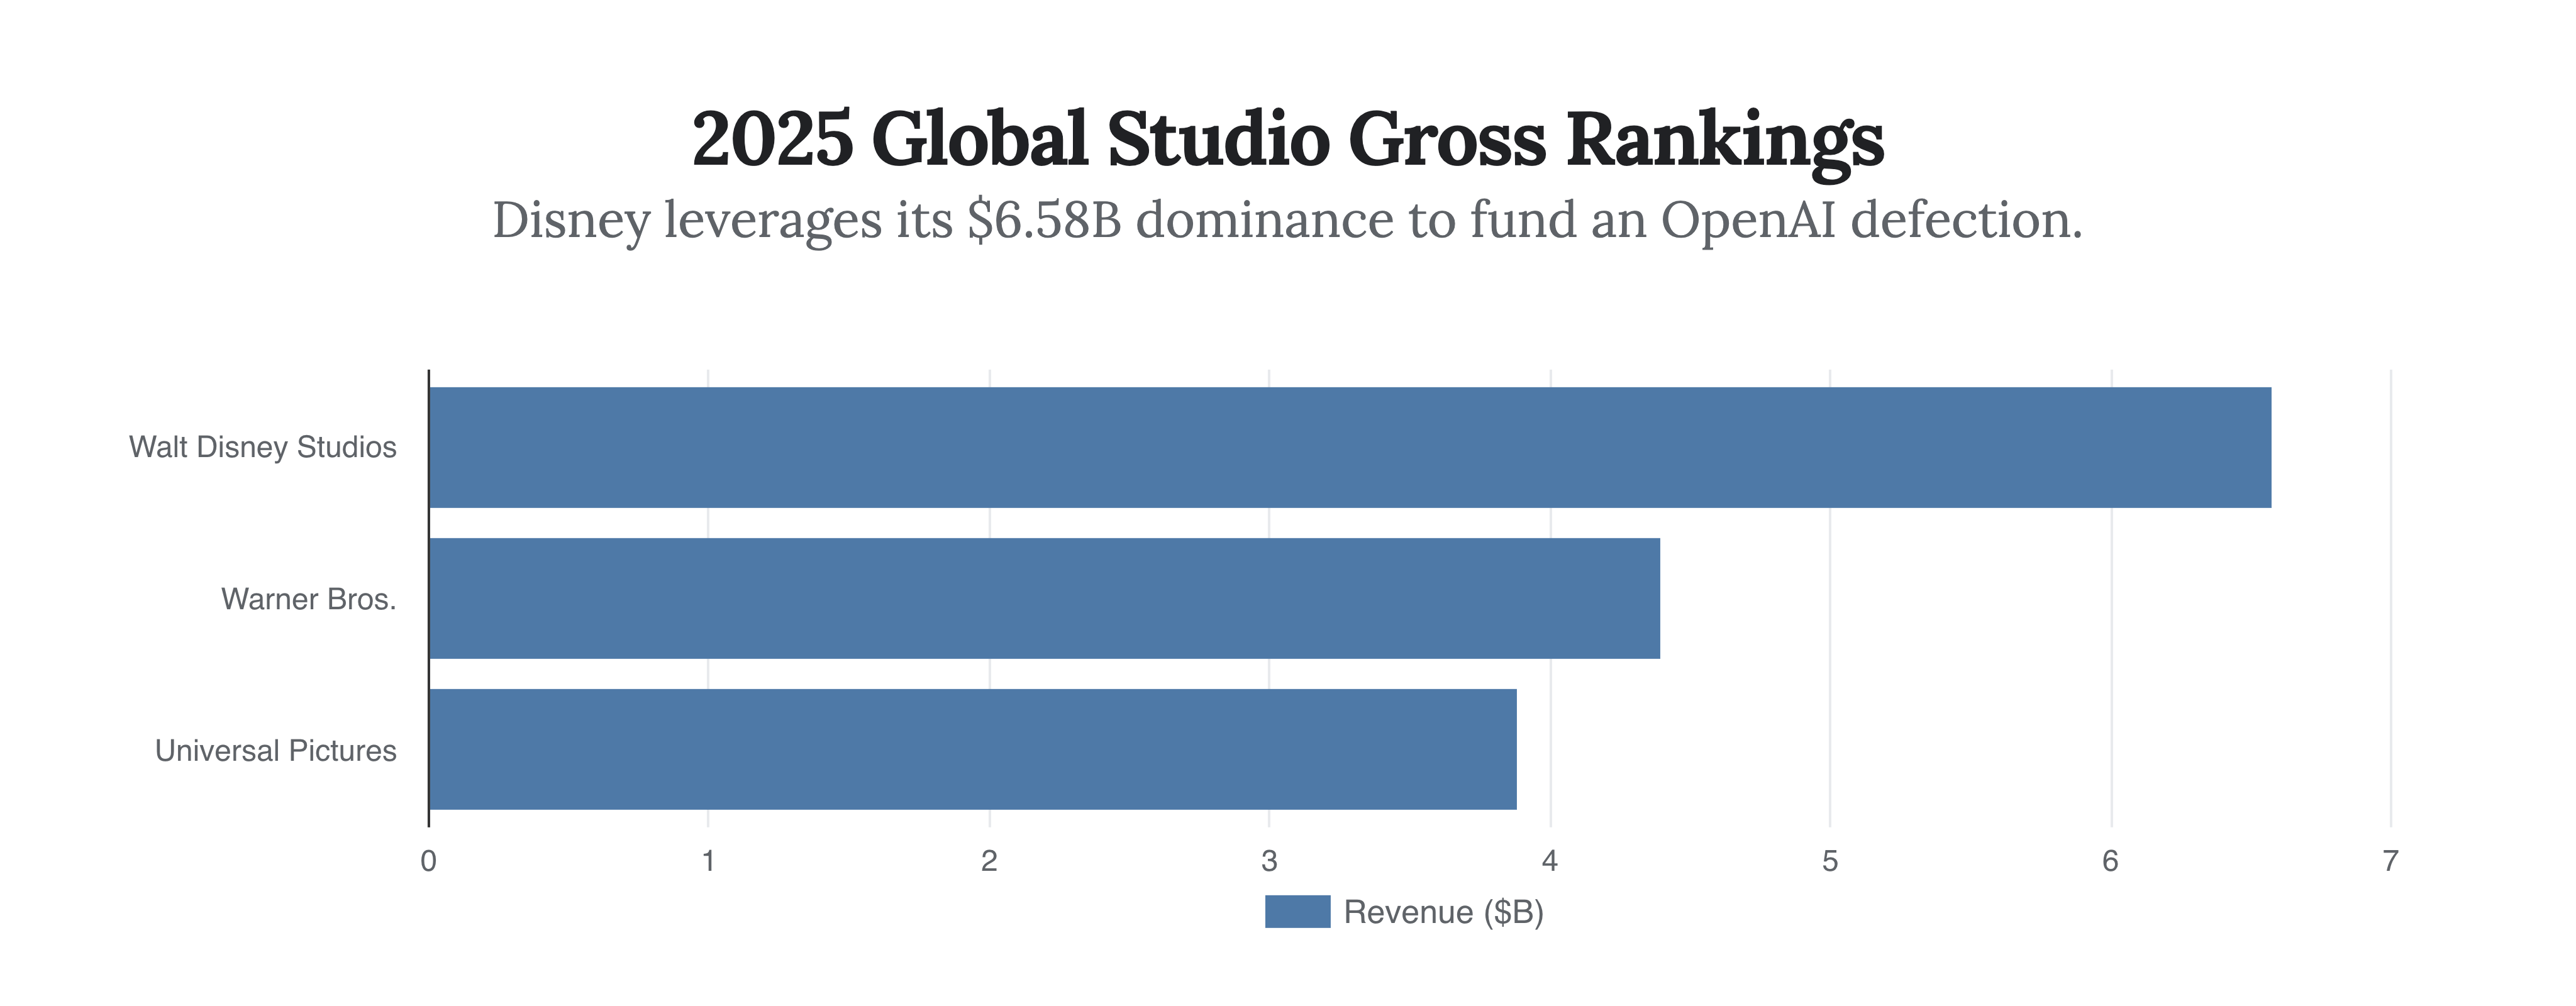The height and width of the screenshot is (1006, 2576).
Task: Select the Walt Disney Studios axis label
Action: click(x=262, y=447)
